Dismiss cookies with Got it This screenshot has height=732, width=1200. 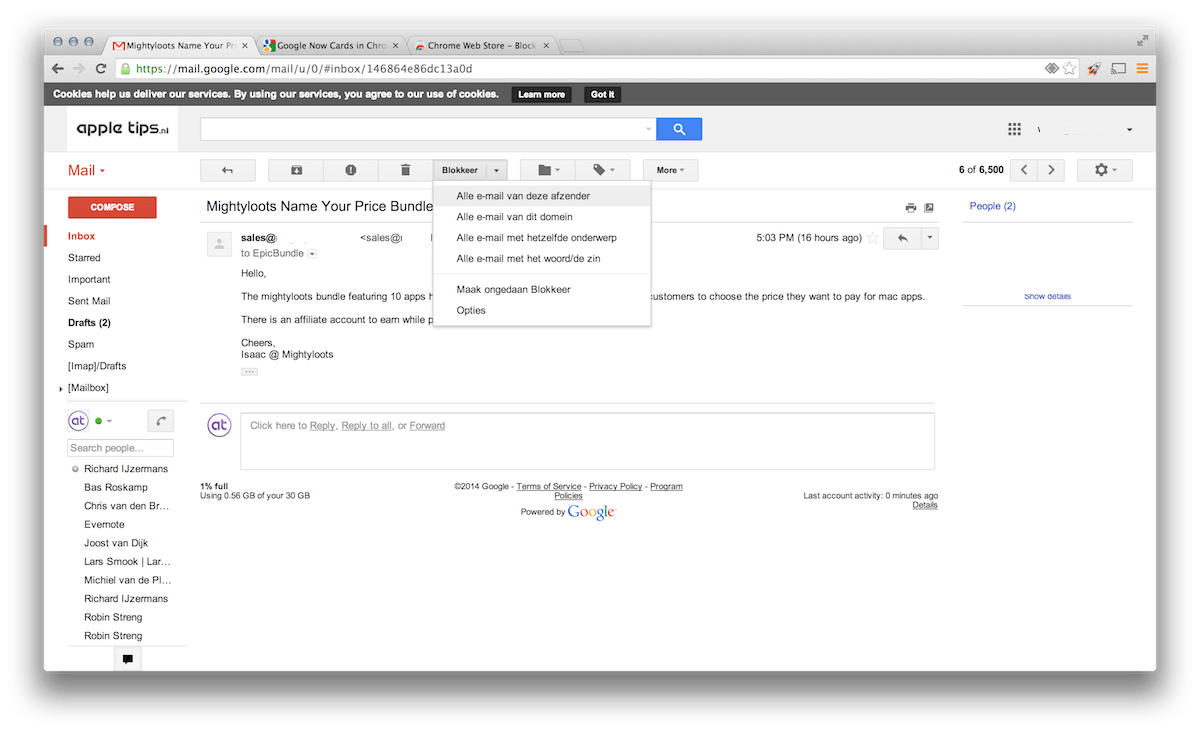click(x=602, y=94)
